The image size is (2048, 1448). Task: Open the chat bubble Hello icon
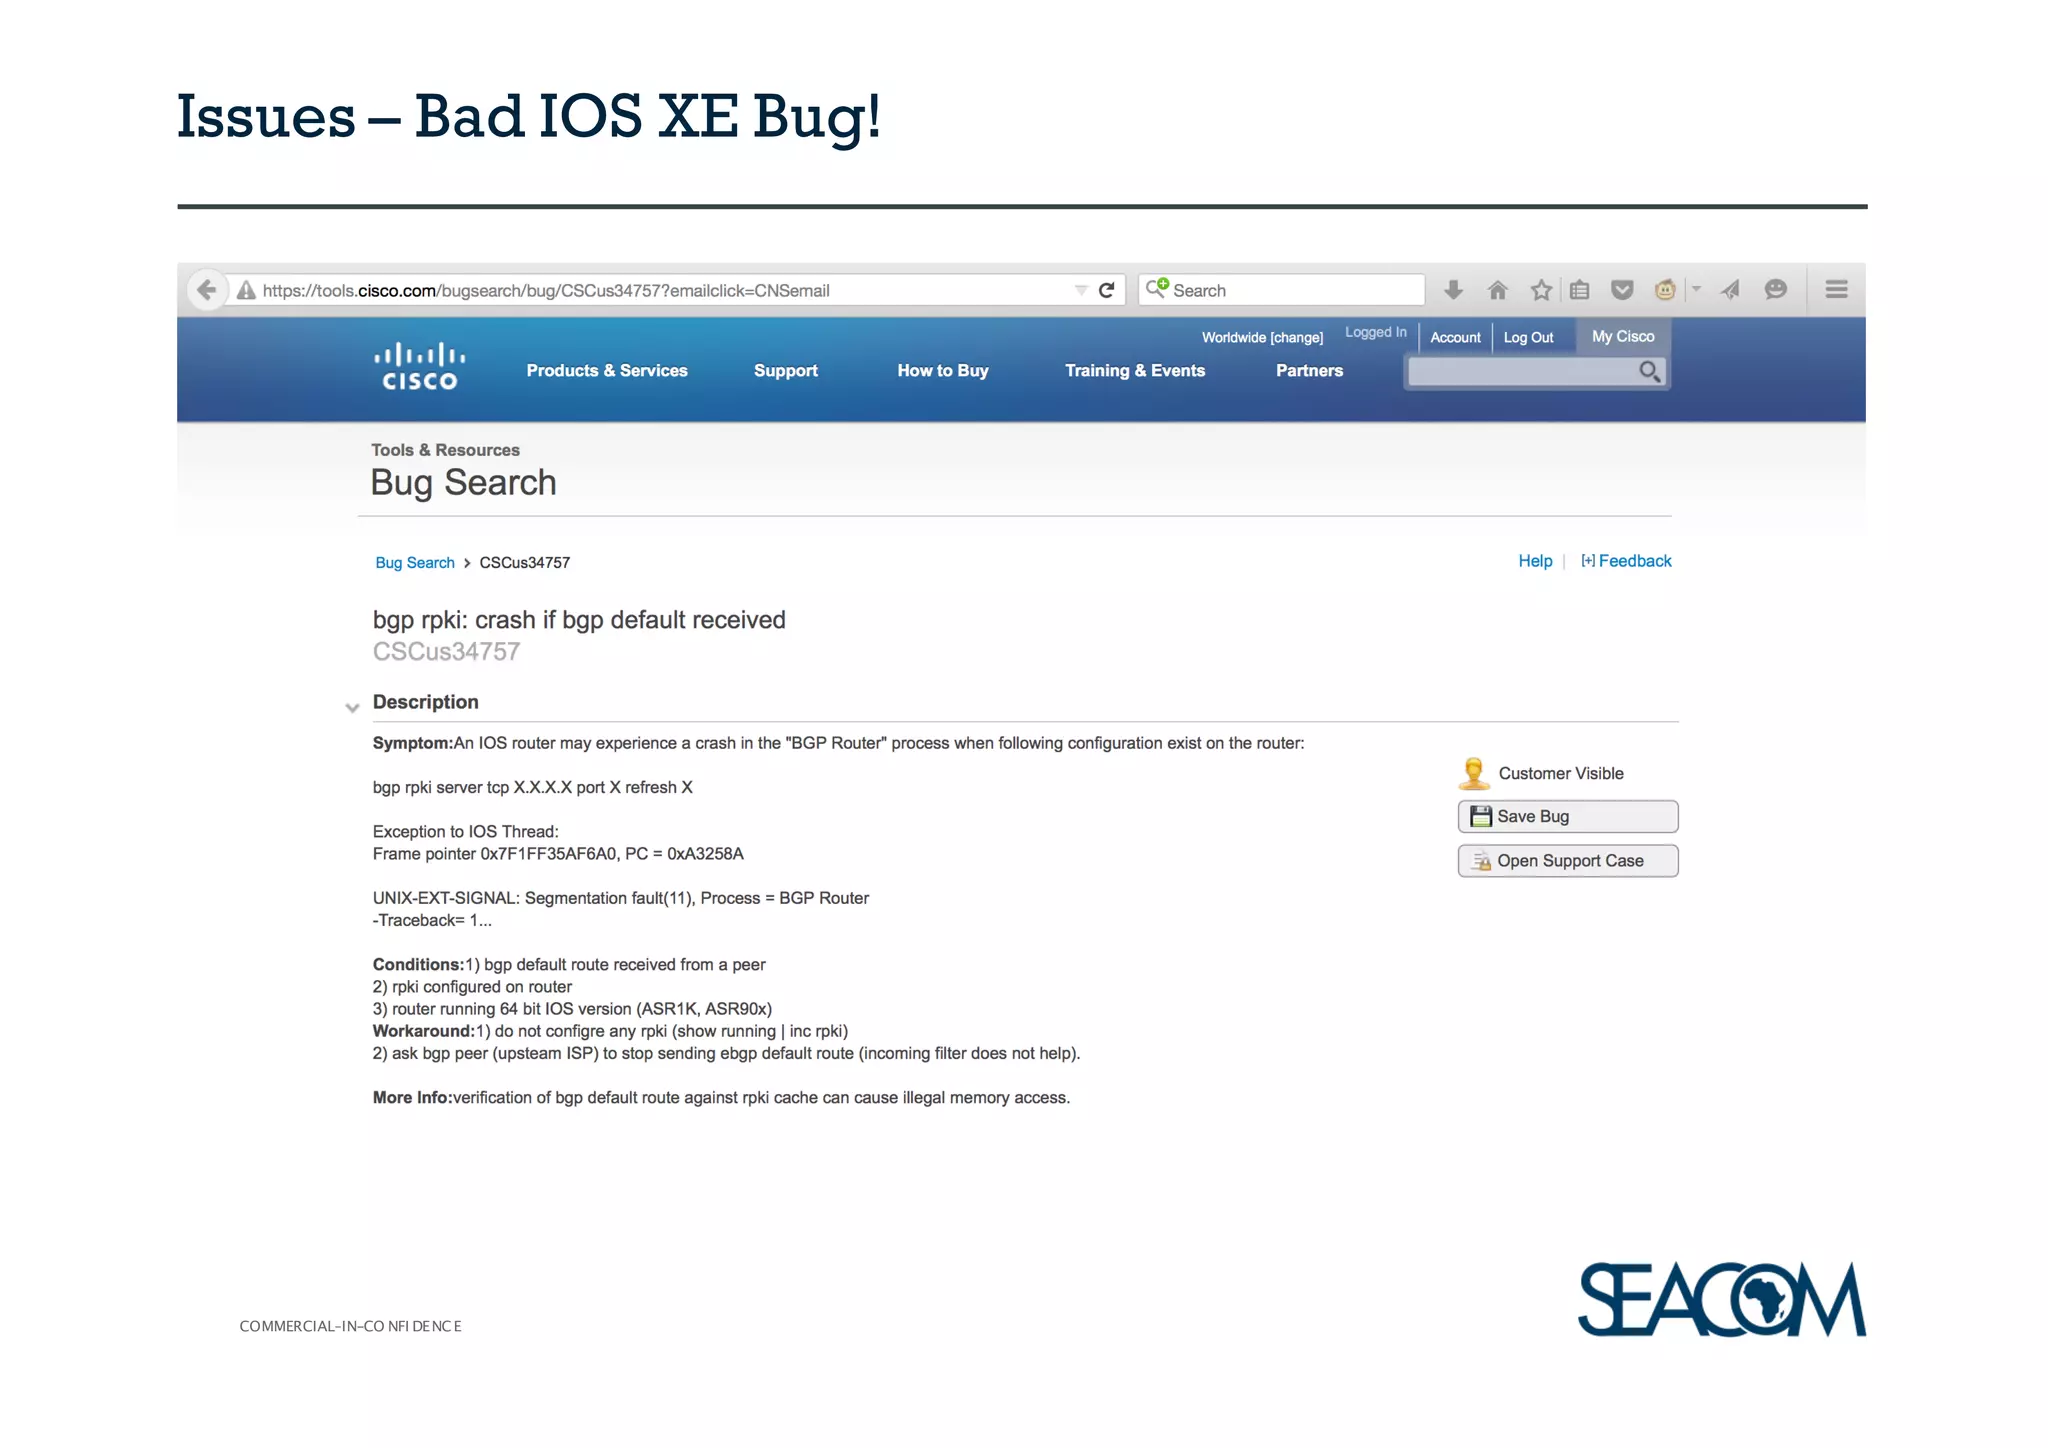tap(1776, 290)
